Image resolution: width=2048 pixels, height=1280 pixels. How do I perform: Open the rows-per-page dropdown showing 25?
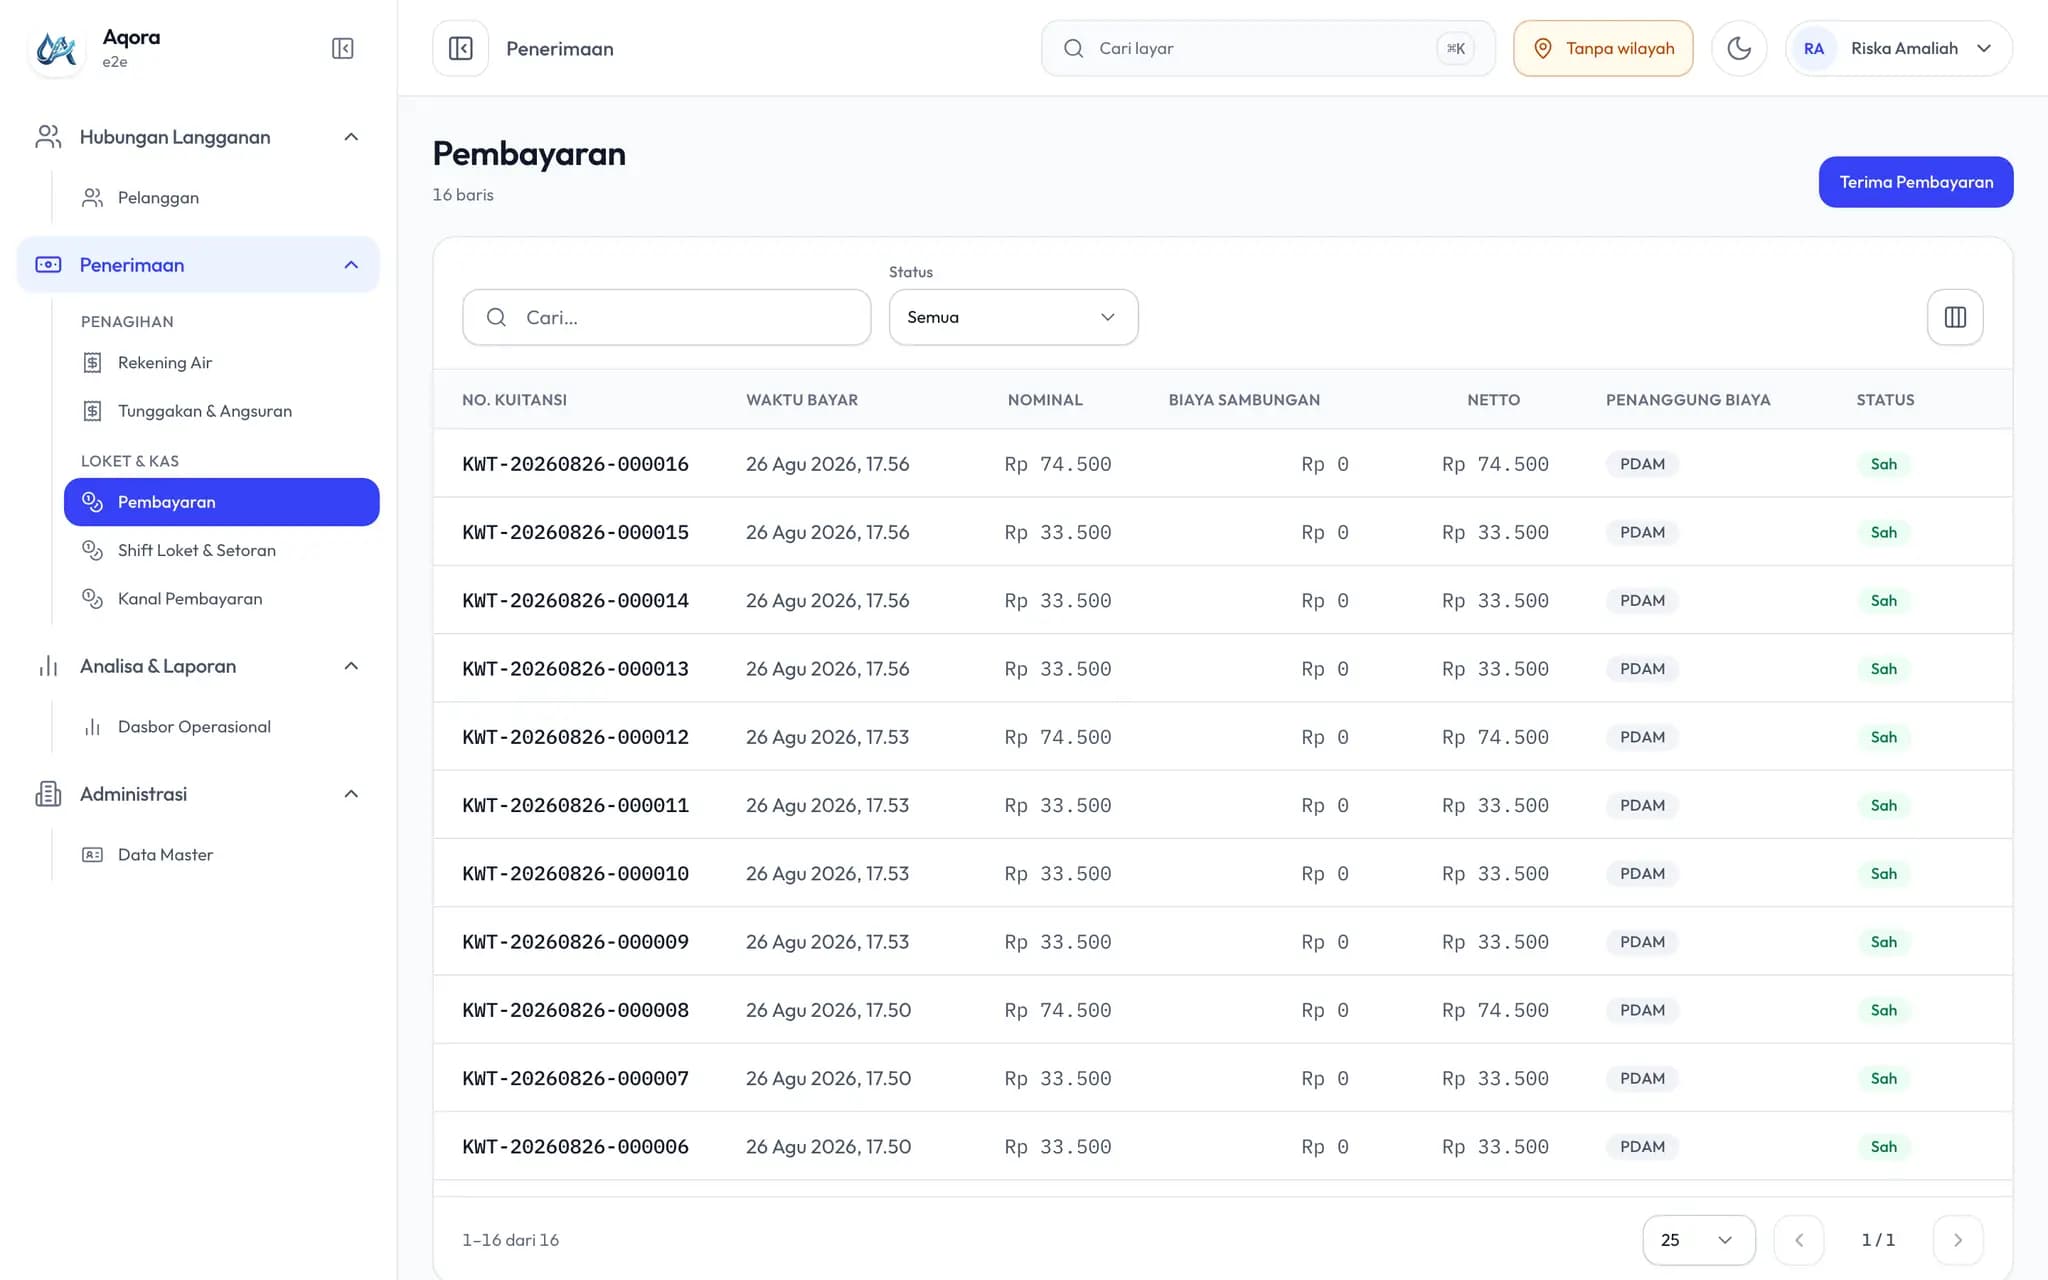[1698, 1240]
